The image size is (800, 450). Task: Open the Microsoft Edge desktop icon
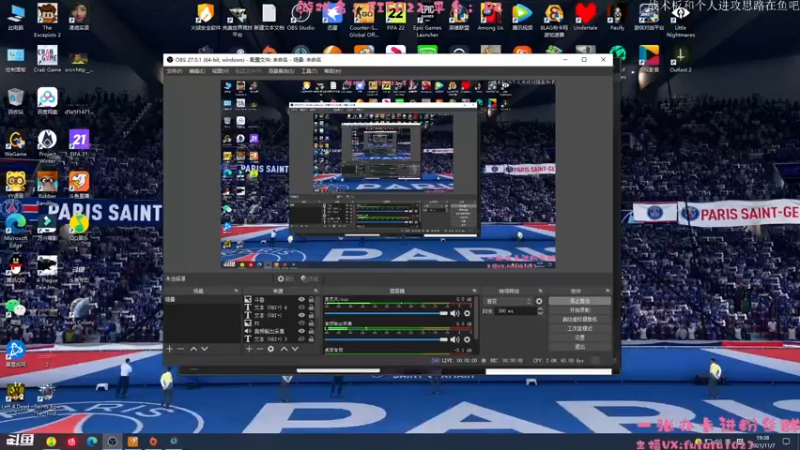[x=16, y=231]
